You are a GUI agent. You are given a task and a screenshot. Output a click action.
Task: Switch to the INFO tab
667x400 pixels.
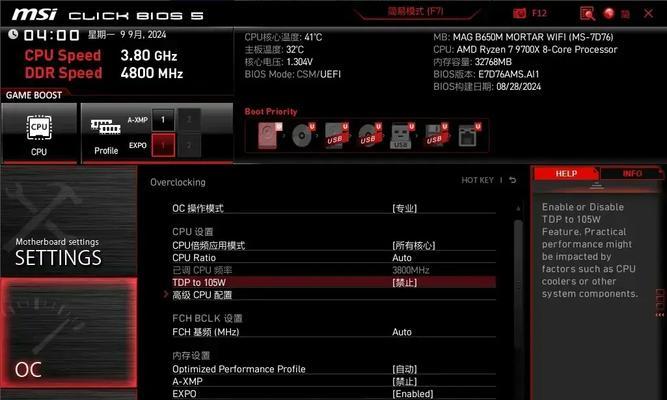(x=632, y=174)
